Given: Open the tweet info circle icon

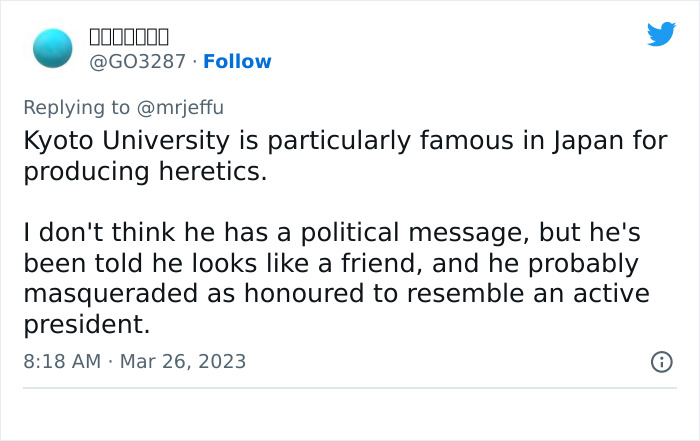Looking at the screenshot, I should point(661,361).
